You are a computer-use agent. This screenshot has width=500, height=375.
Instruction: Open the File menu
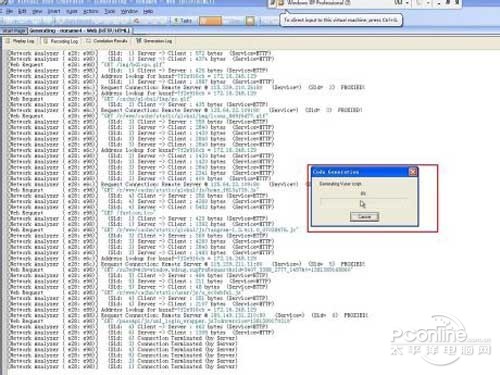point(9,11)
